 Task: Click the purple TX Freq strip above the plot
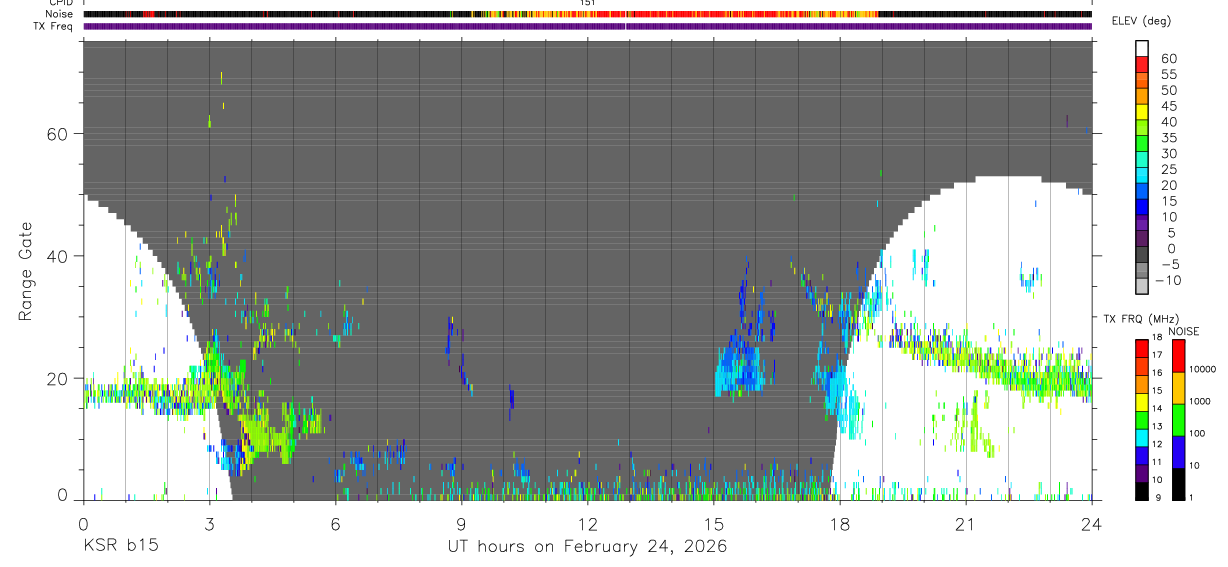(587, 26)
